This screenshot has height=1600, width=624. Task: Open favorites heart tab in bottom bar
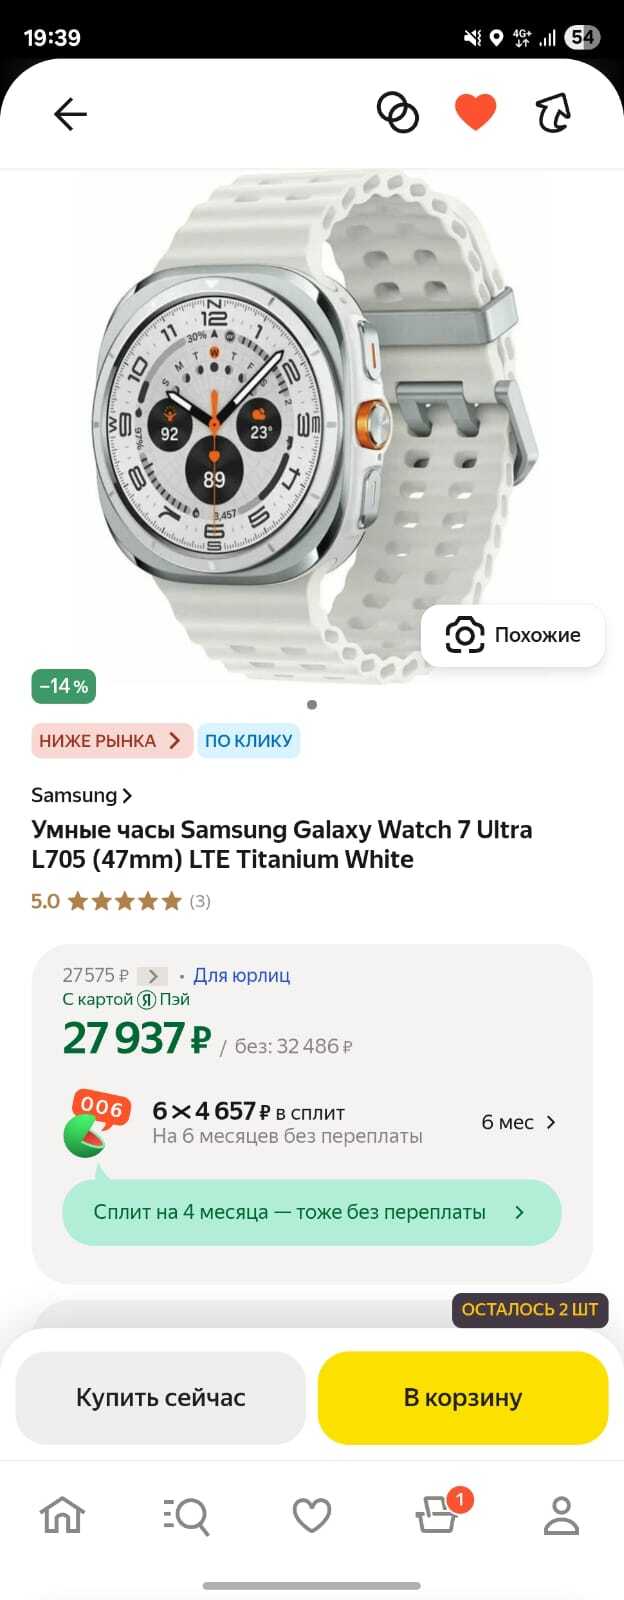point(311,1515)
